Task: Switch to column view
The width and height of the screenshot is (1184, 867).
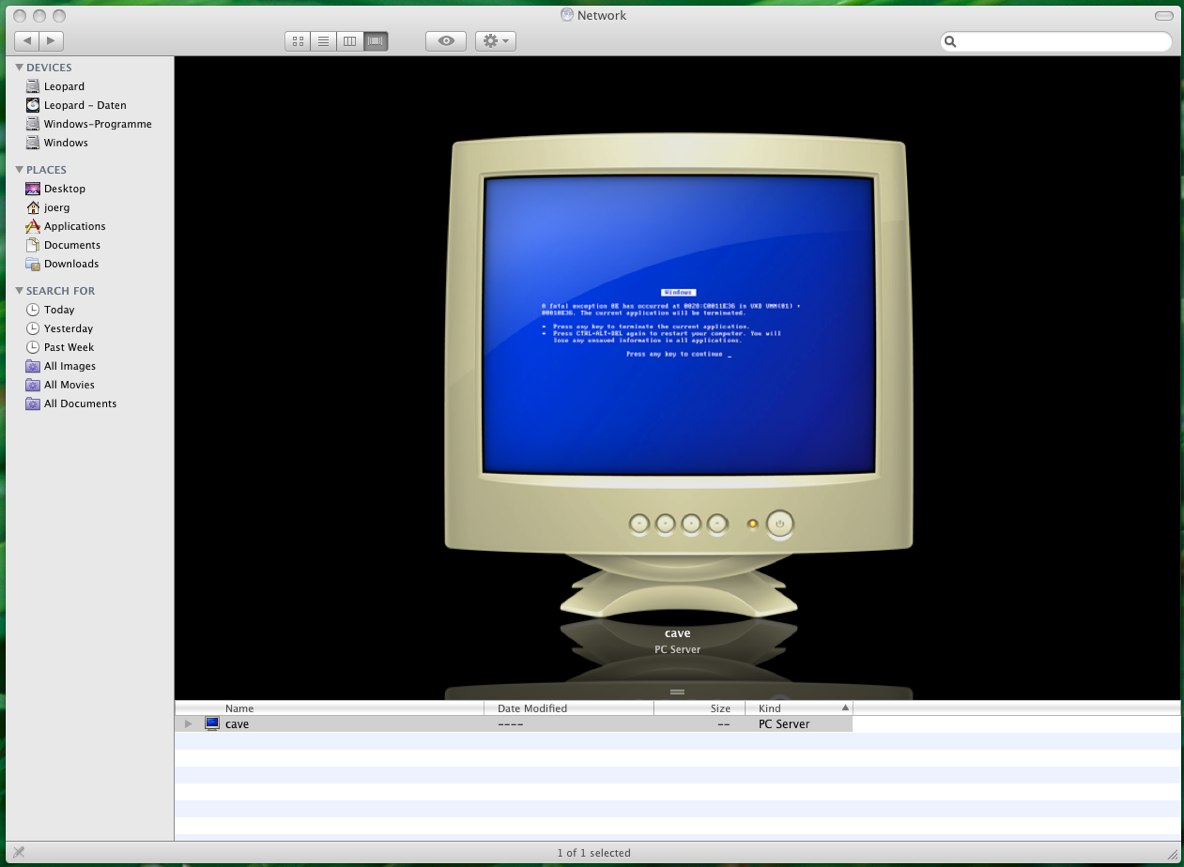Action: [349, 41]
